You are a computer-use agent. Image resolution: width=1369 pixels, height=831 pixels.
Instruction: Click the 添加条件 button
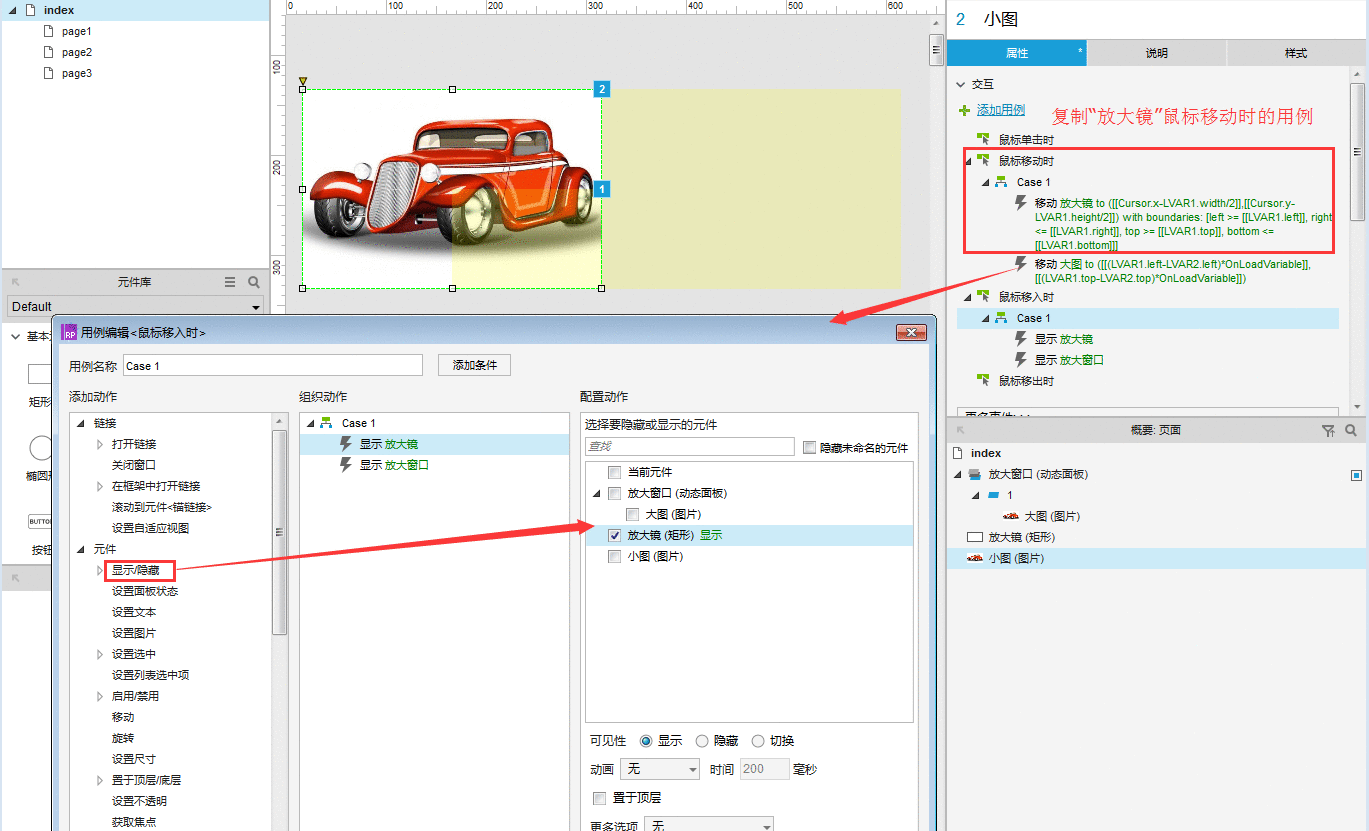[474, 366]
